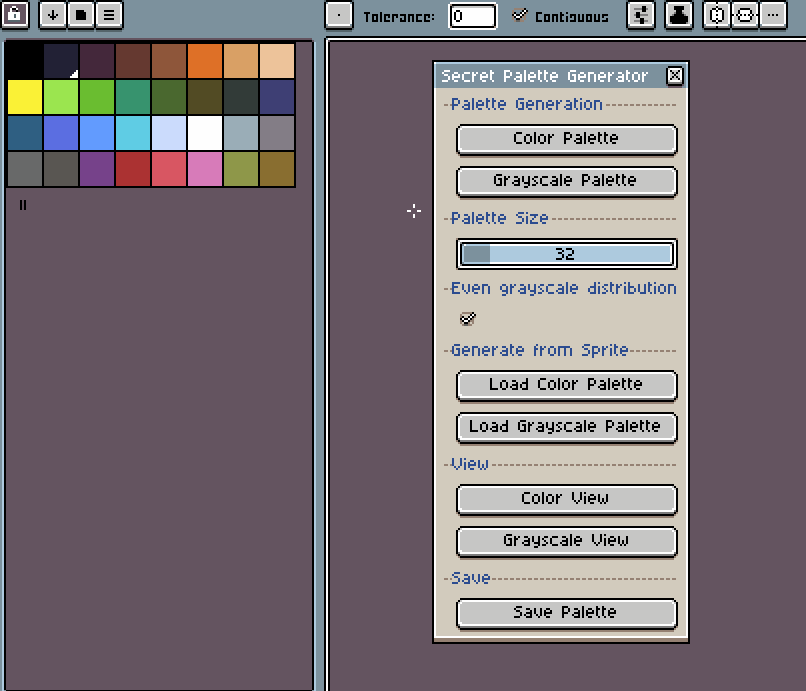The height and width of the screenshot is (691, 806).
Task: Open the sort palette down-arrow button
Action: coord(53,15)
